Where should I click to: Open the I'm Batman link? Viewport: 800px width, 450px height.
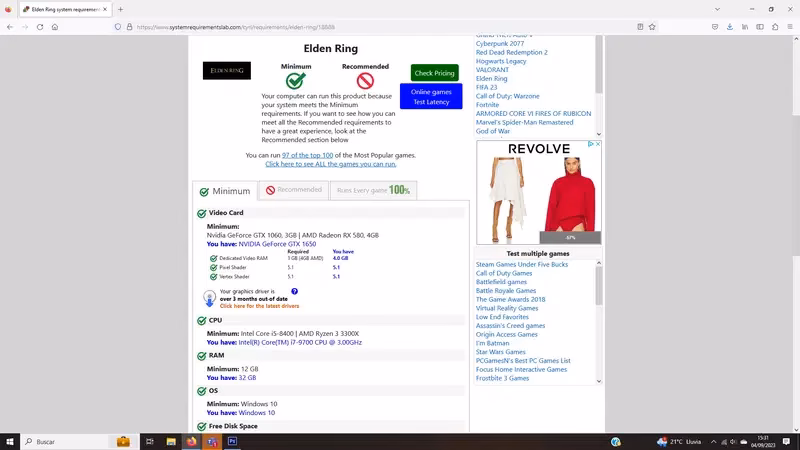(492, 343)
